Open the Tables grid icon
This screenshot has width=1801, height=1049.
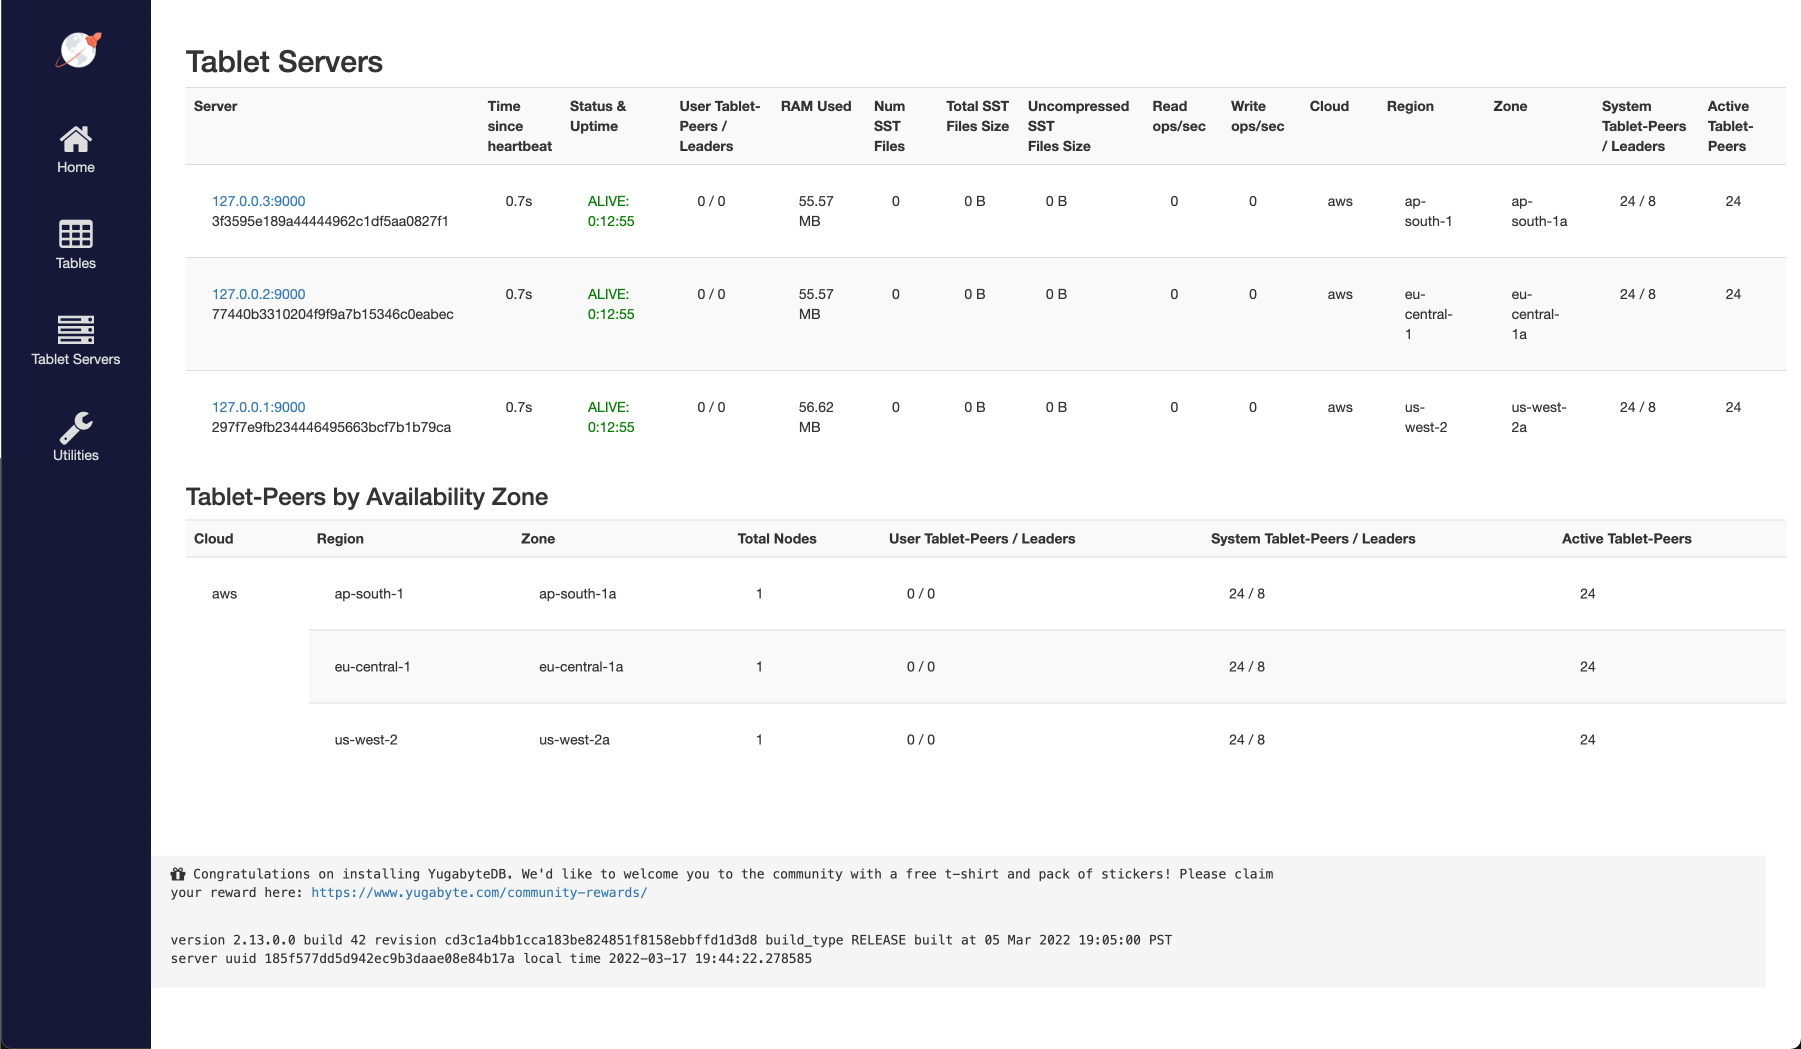pos(76,234)
